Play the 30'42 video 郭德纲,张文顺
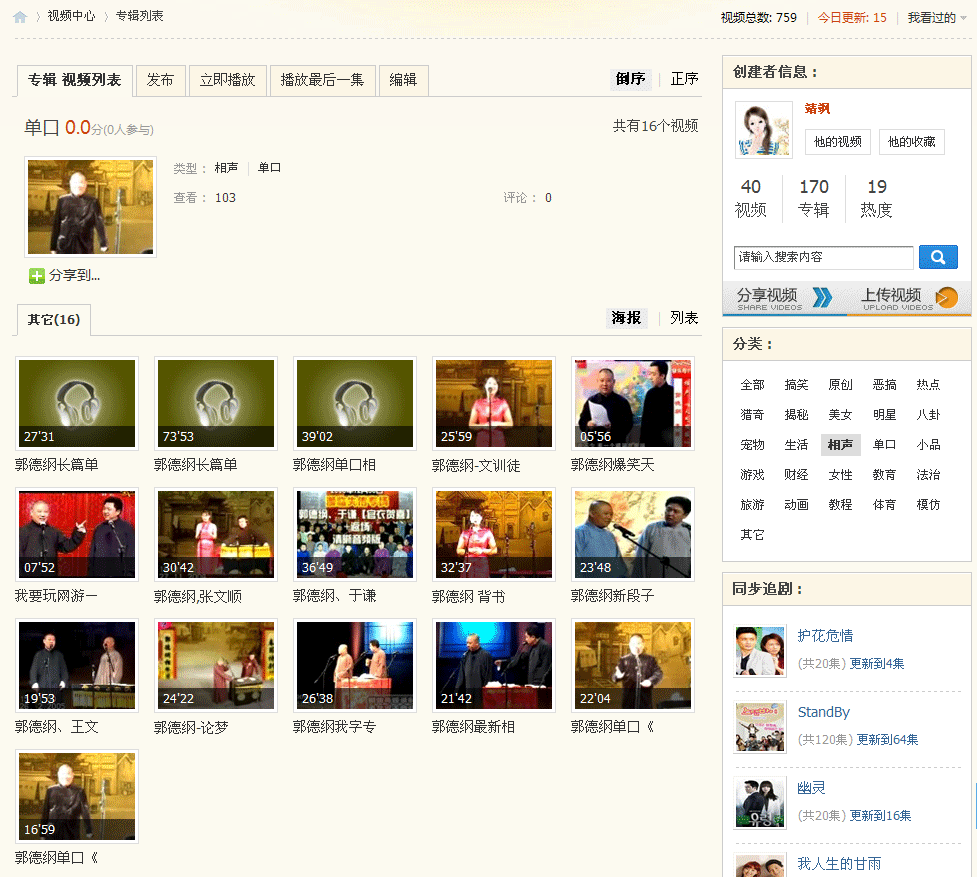This screenshot has width=977, height=877. pos(216,534)
